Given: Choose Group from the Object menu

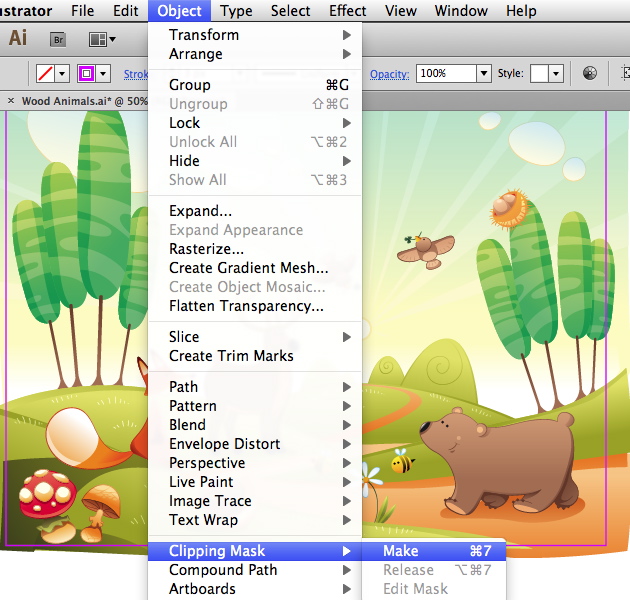Looking at the screenshot, I should [x=255, y=85].
